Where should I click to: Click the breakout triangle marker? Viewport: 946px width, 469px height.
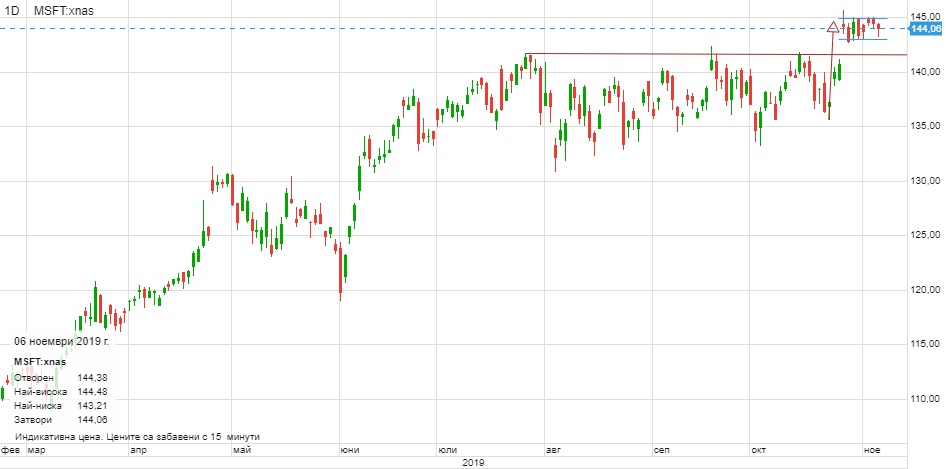tap(833, 27)
